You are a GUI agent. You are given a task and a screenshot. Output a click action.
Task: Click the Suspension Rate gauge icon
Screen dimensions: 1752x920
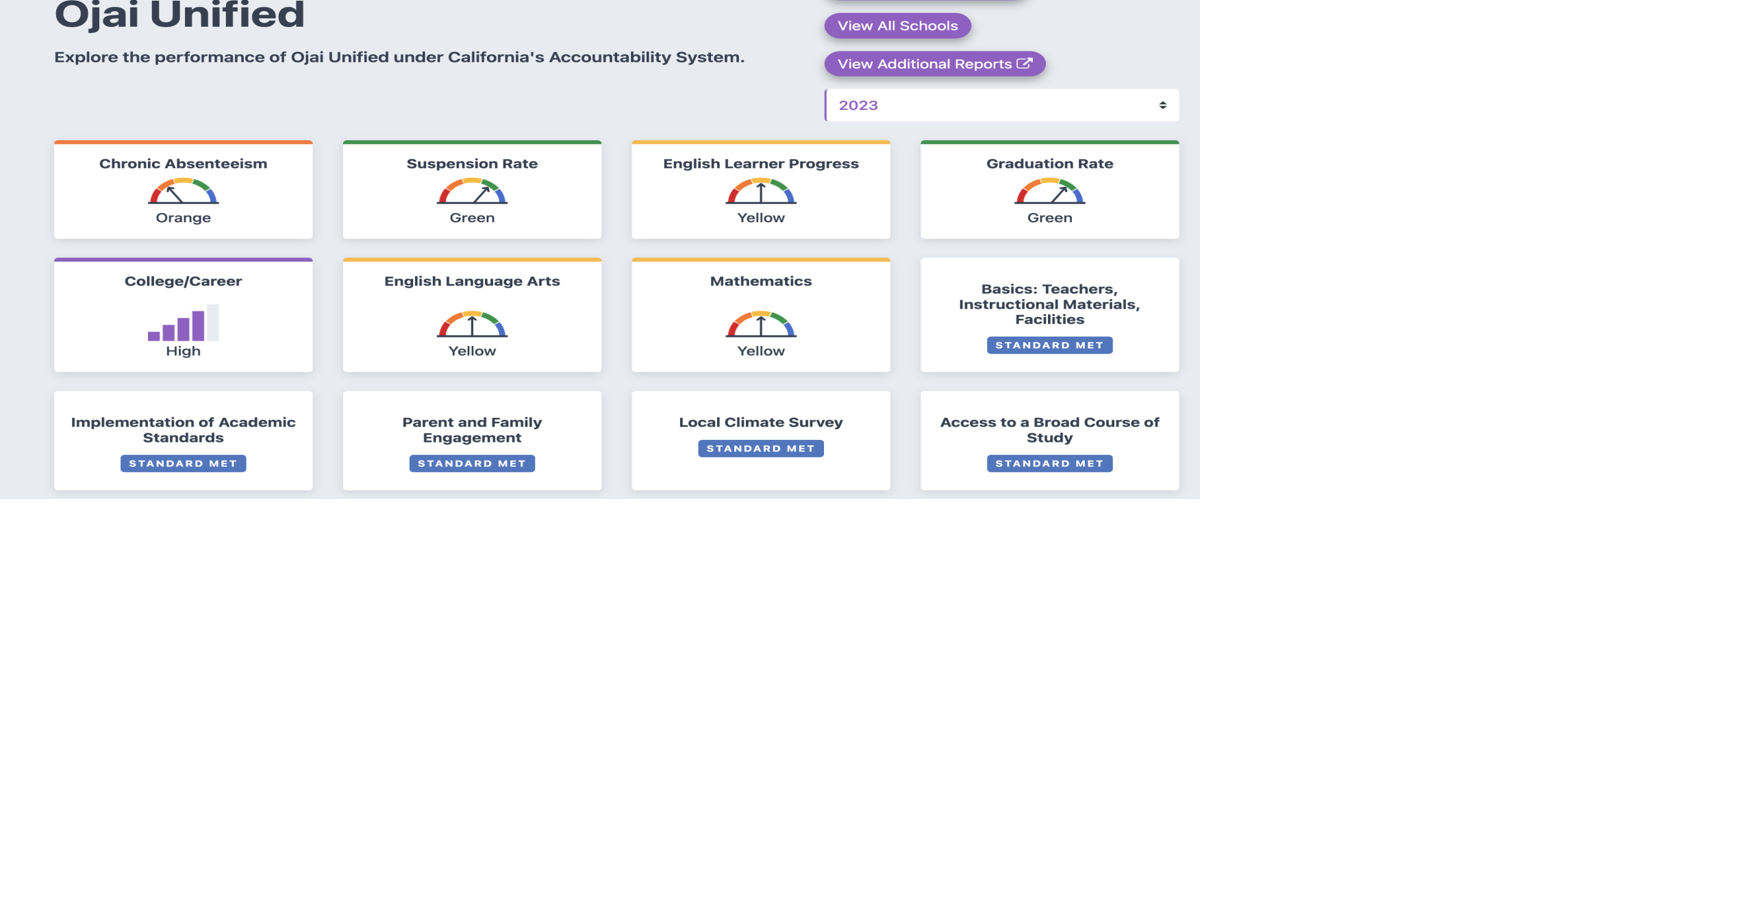click(x=472, y=191)
